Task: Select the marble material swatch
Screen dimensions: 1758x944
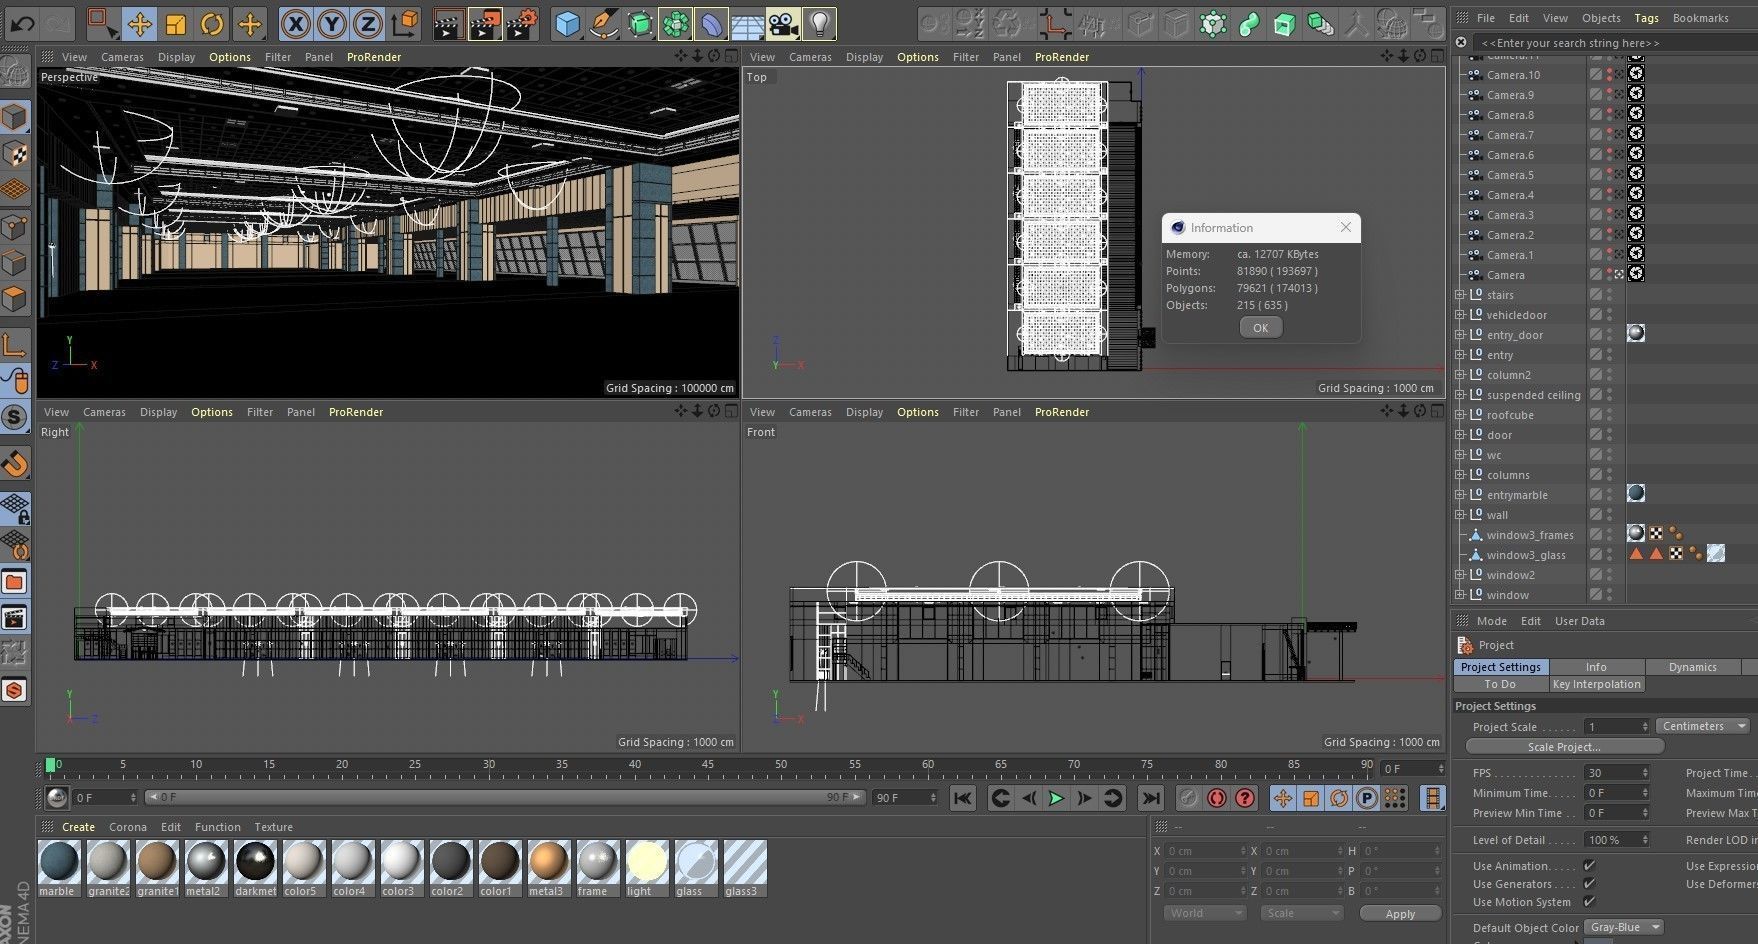Action: [x=58, y=868]
